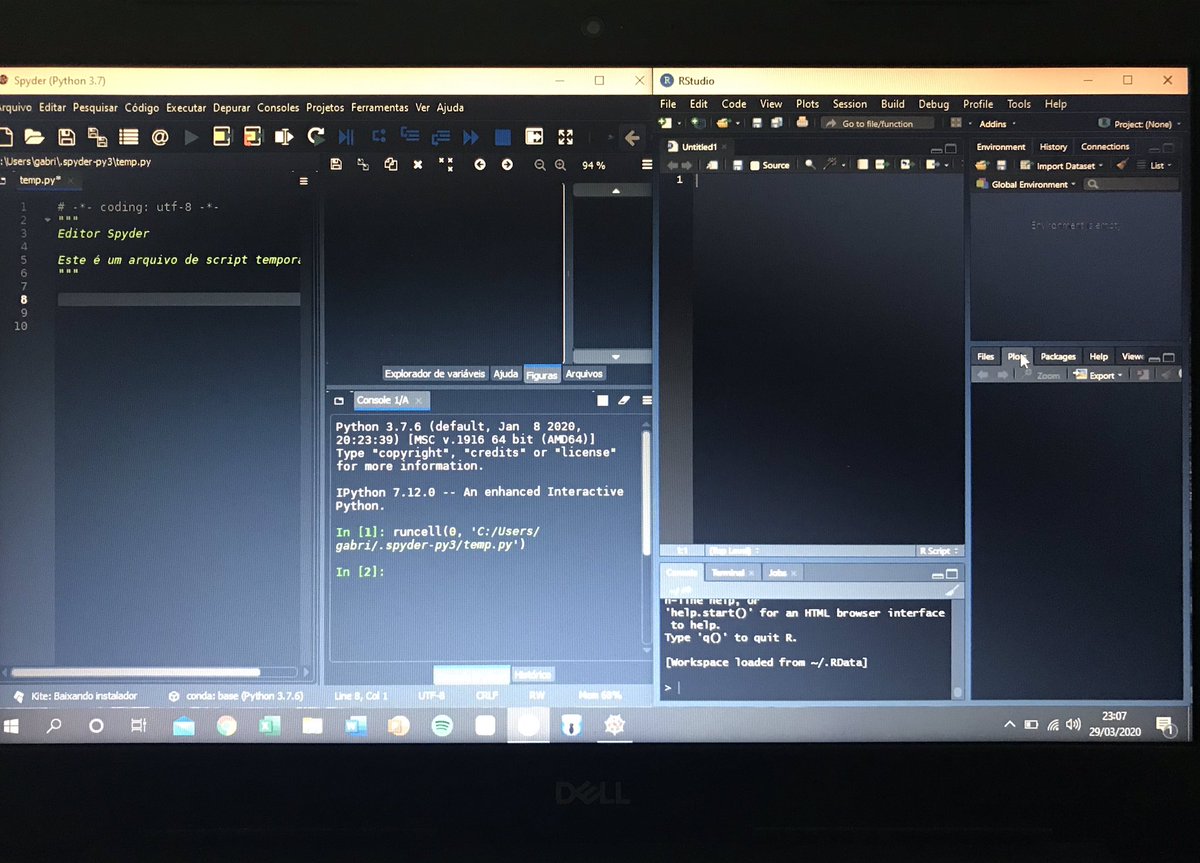Open file icon in Spyder toolbar
Screen dimensions: 1200x863
point(34,137)
